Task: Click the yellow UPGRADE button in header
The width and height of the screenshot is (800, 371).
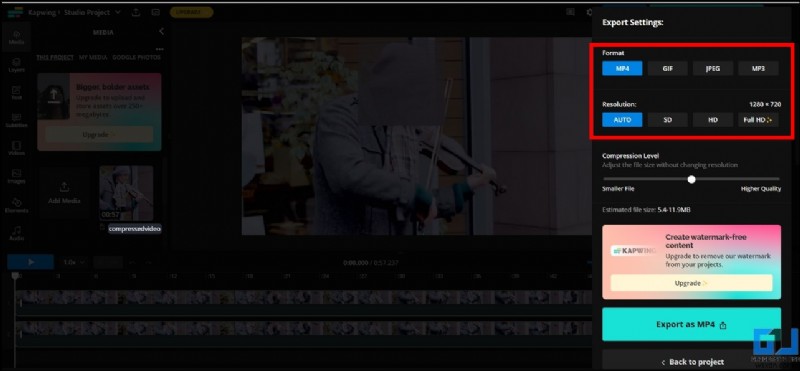Action: click(191, 12)
